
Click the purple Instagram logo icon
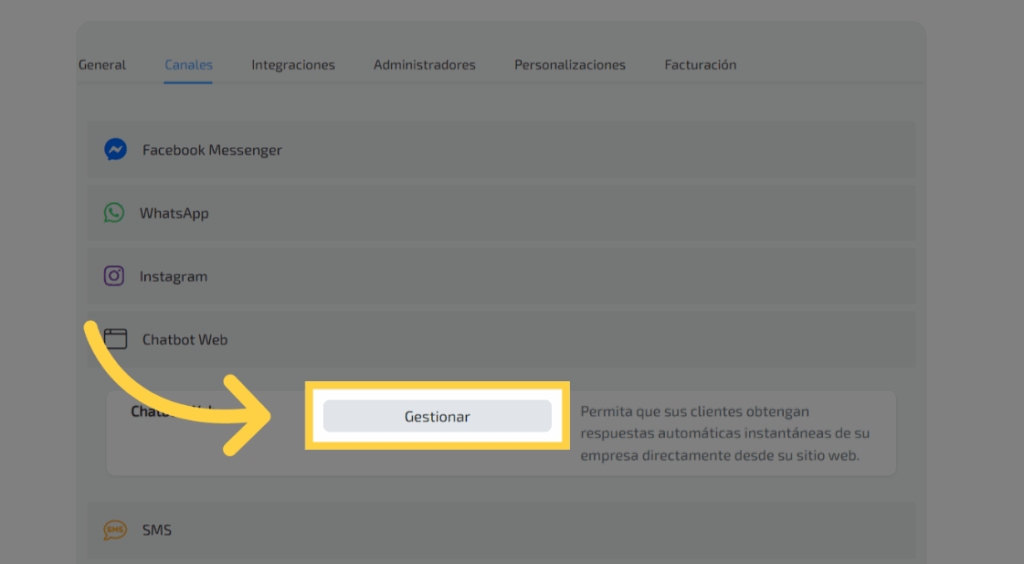pos(114,276)
